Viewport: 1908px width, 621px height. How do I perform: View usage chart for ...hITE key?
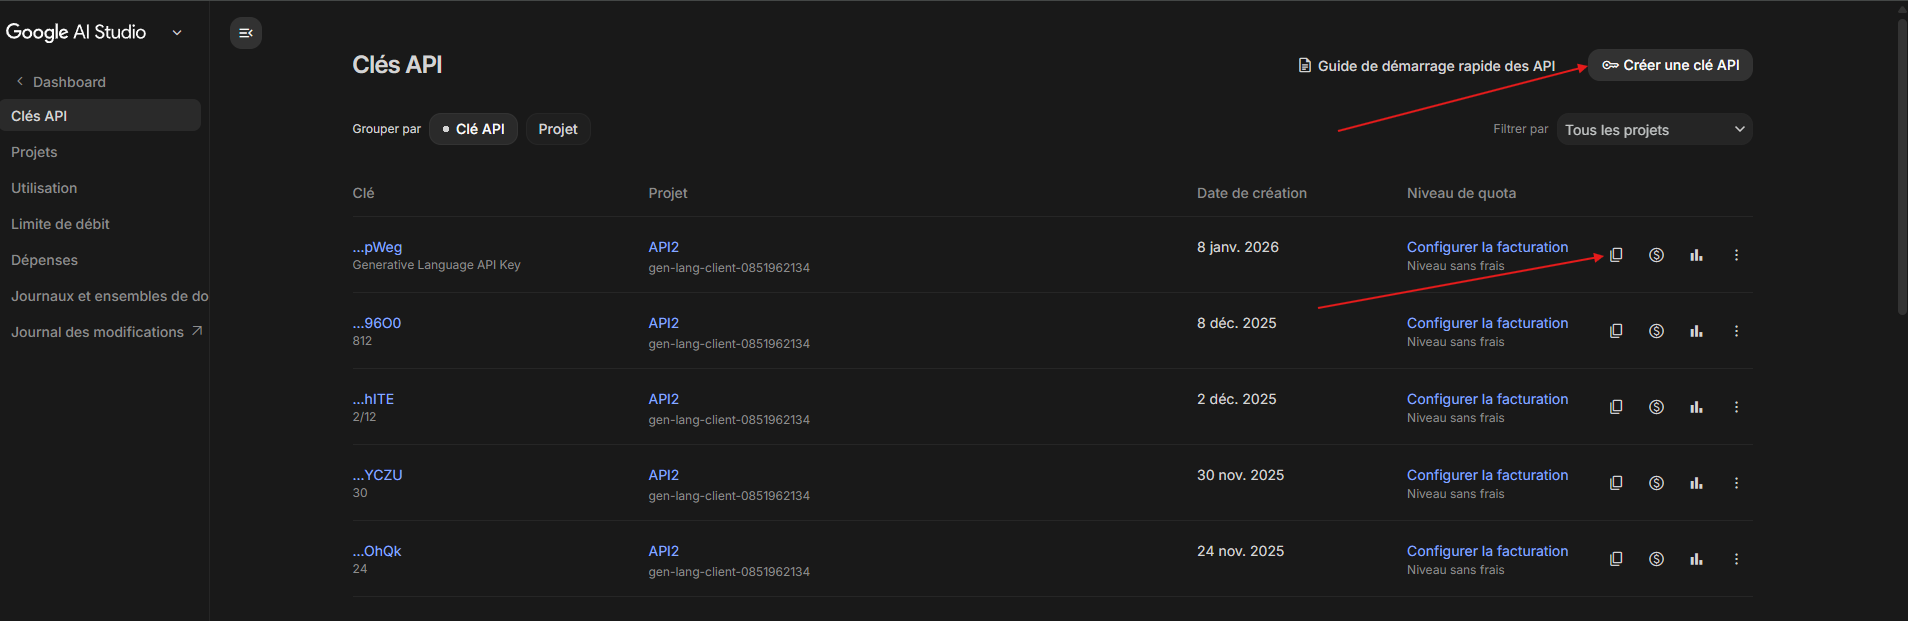click(x=1696, y=407)
